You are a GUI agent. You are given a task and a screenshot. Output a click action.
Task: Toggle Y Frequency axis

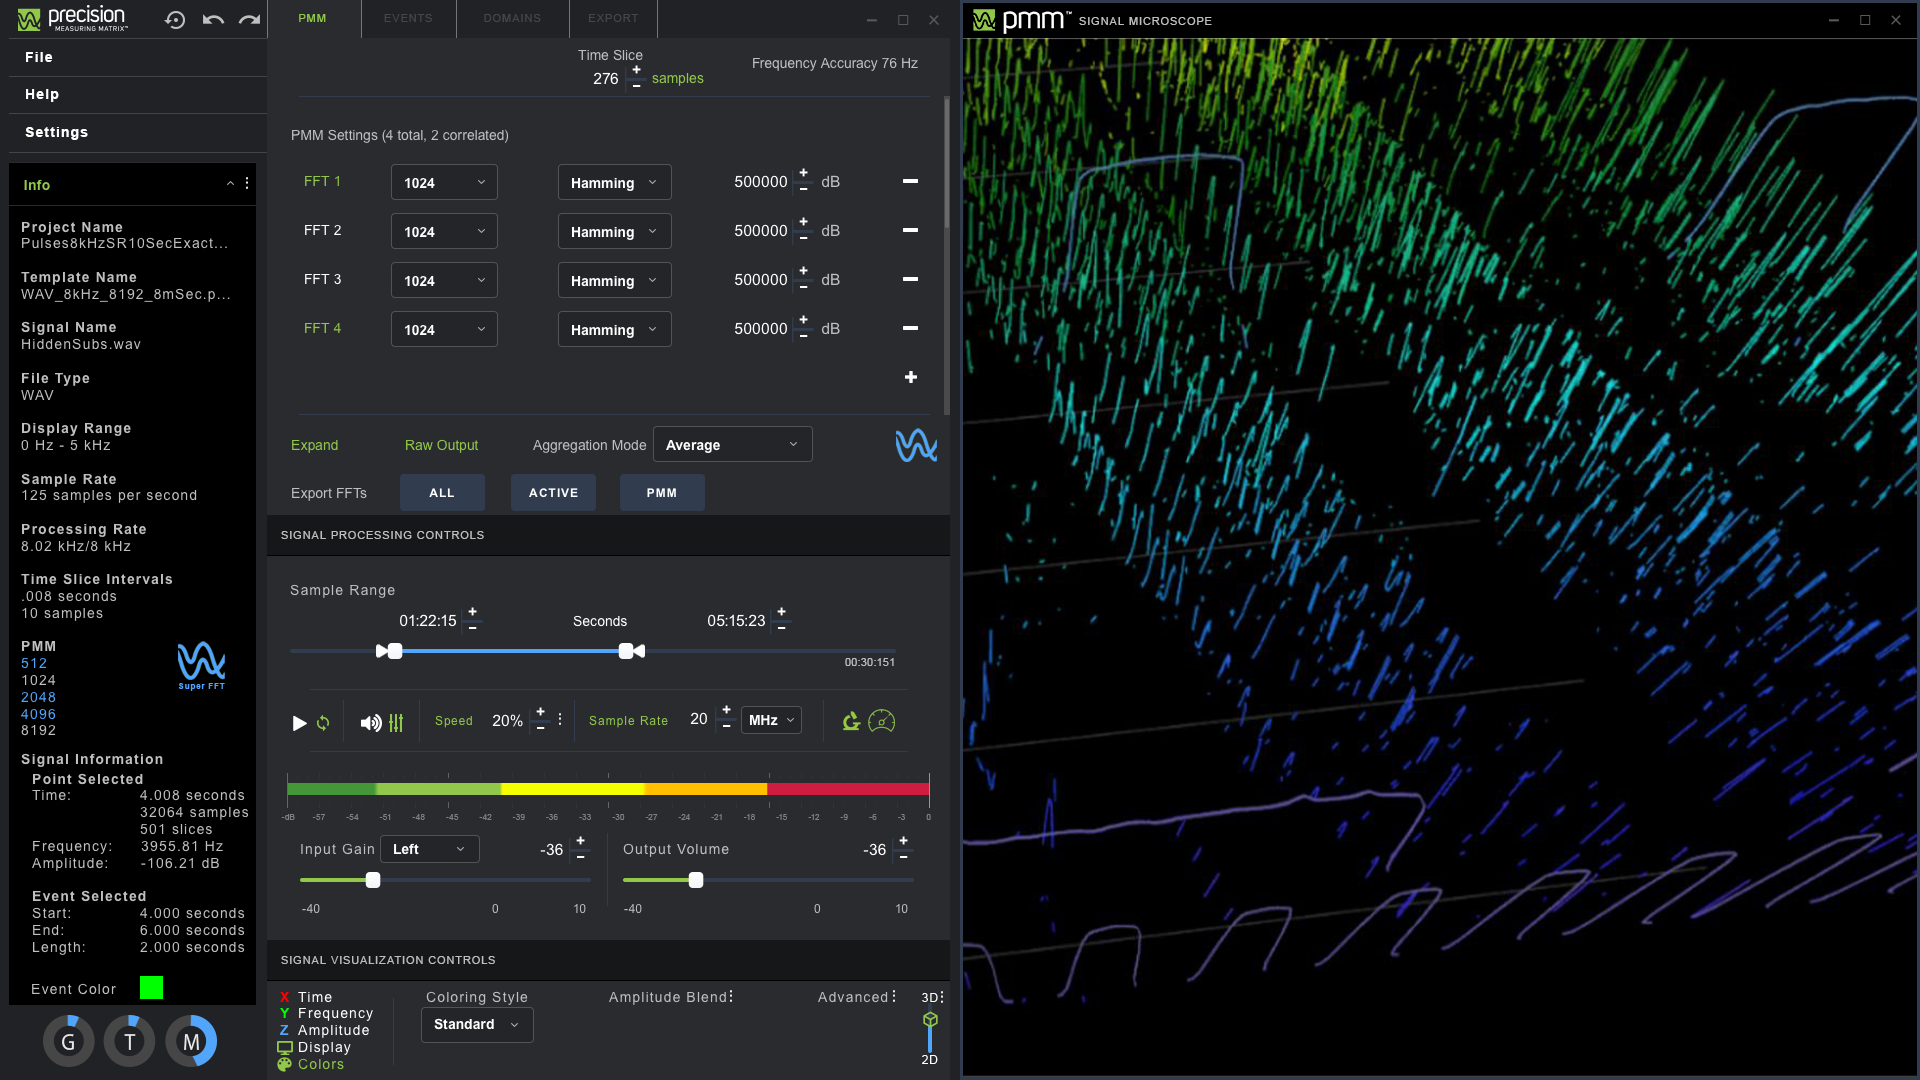tap(326, 1013)
